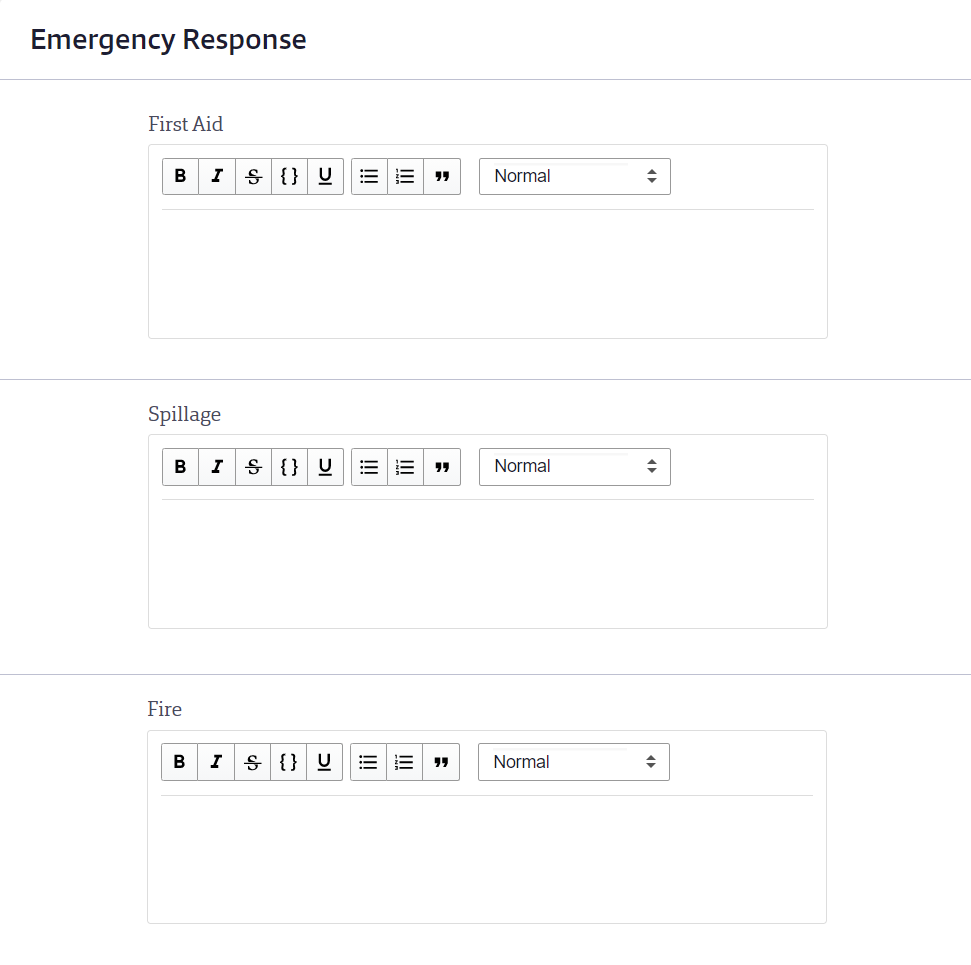Add bullet list in First Aid editor
The width and height of the screenshot is (971, 965).
coord(369,177)
